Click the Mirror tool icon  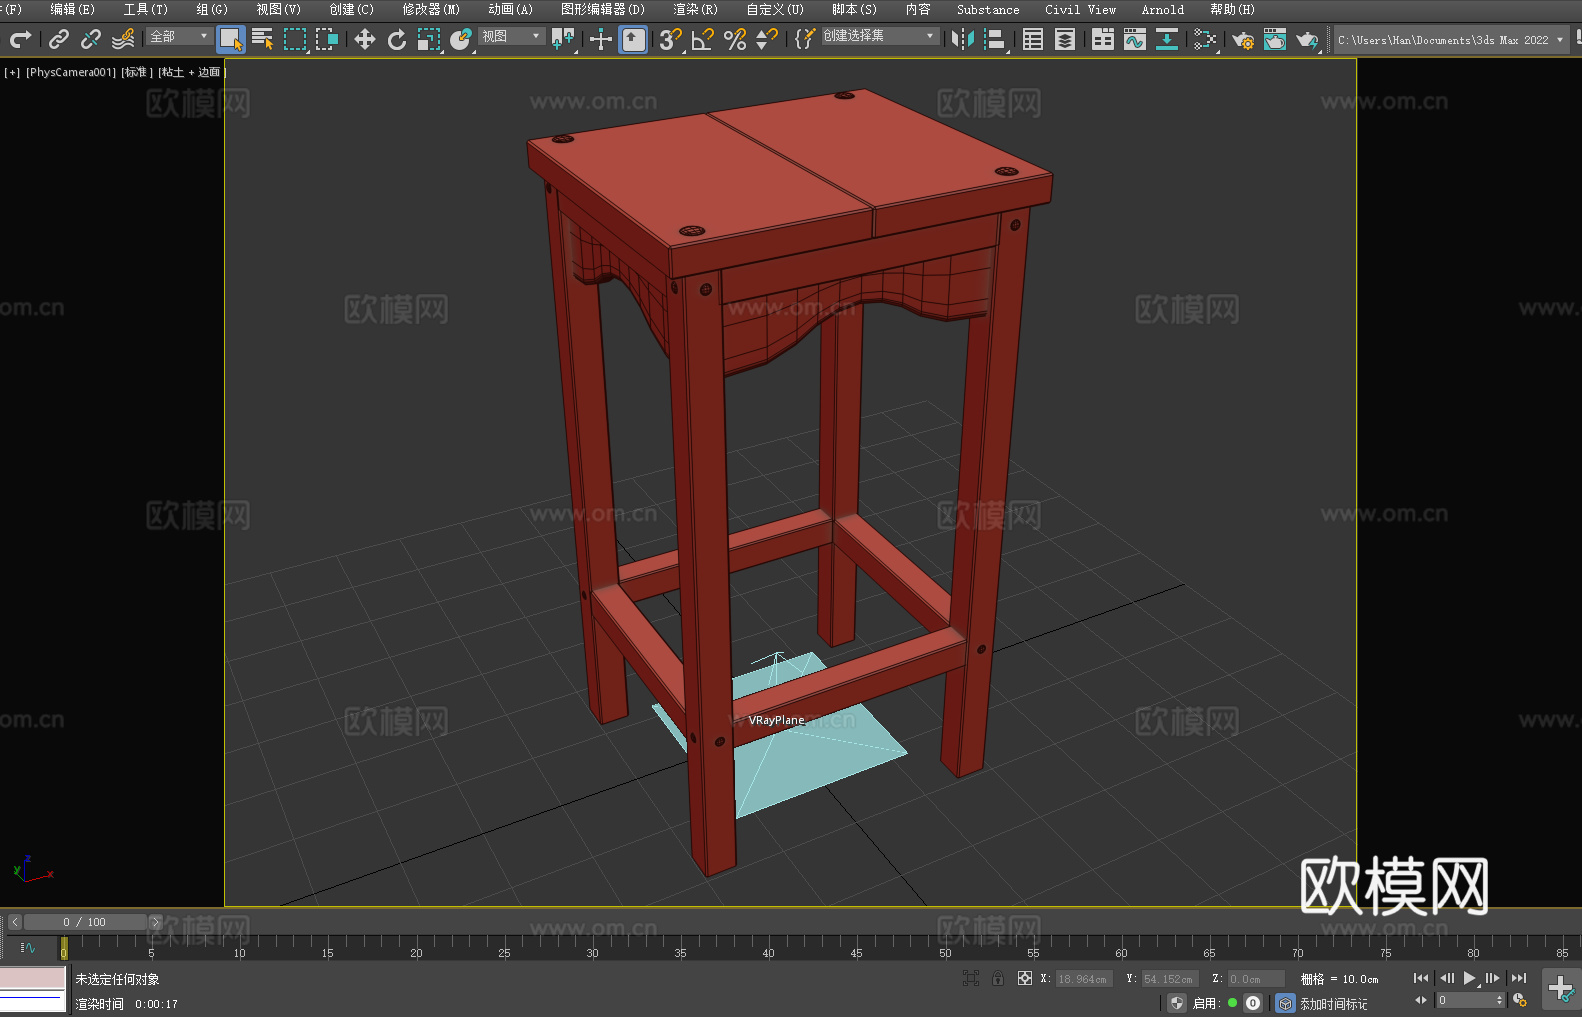coord(963,39)
